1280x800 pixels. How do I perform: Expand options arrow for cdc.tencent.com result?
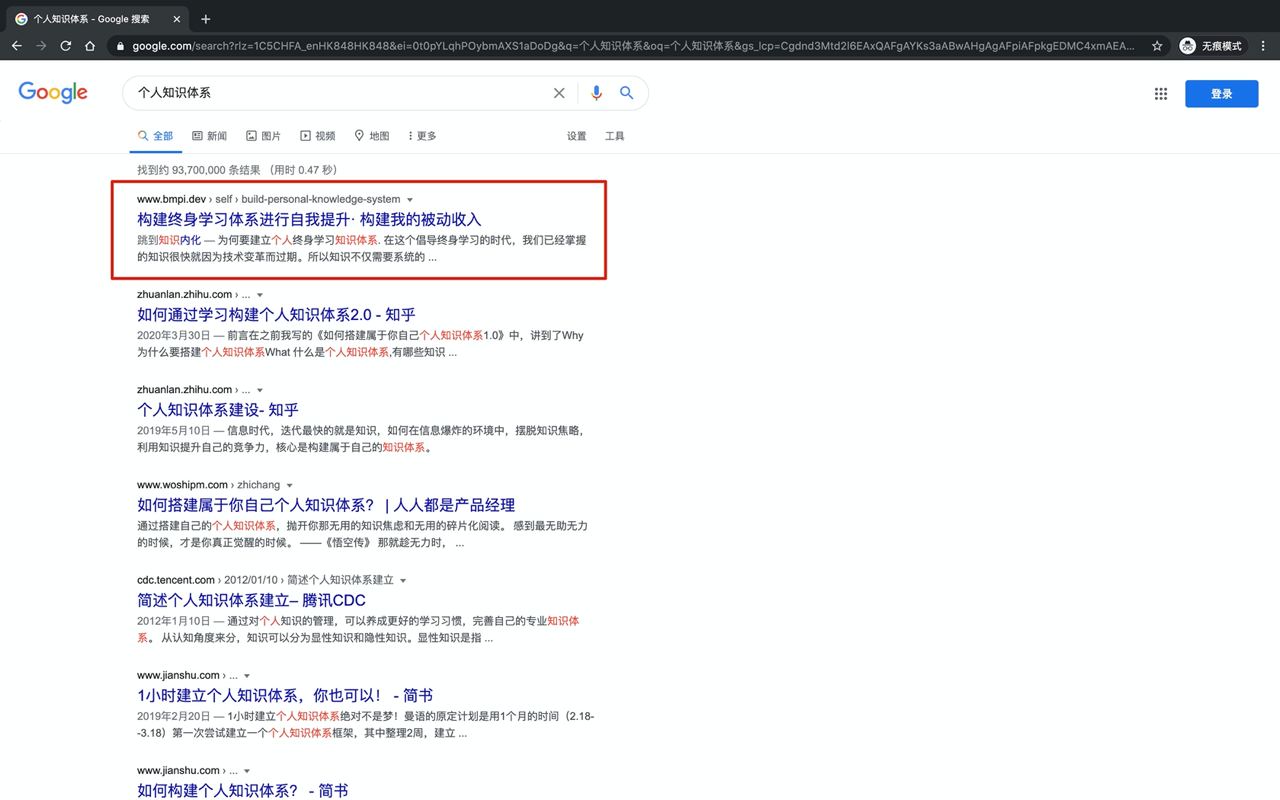(403, 581)
